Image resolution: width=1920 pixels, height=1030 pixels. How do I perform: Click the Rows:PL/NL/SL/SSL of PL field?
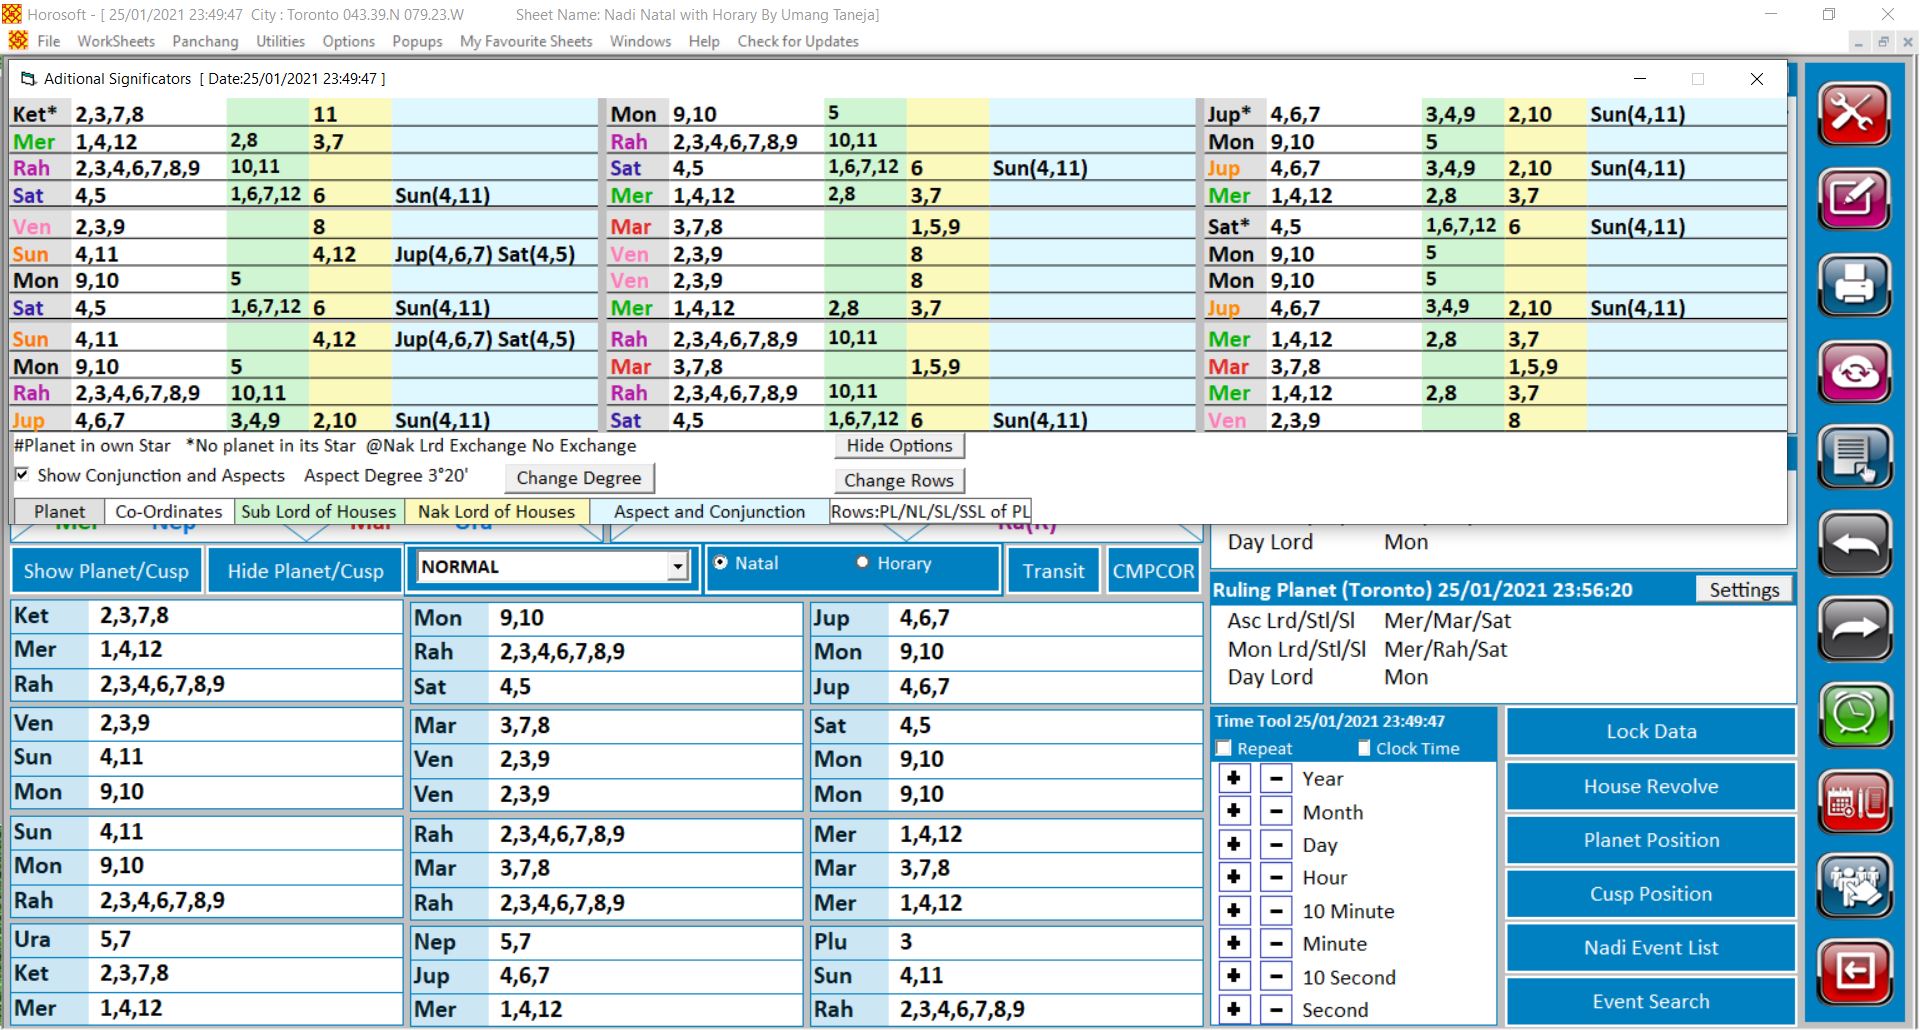click(930, 511)
